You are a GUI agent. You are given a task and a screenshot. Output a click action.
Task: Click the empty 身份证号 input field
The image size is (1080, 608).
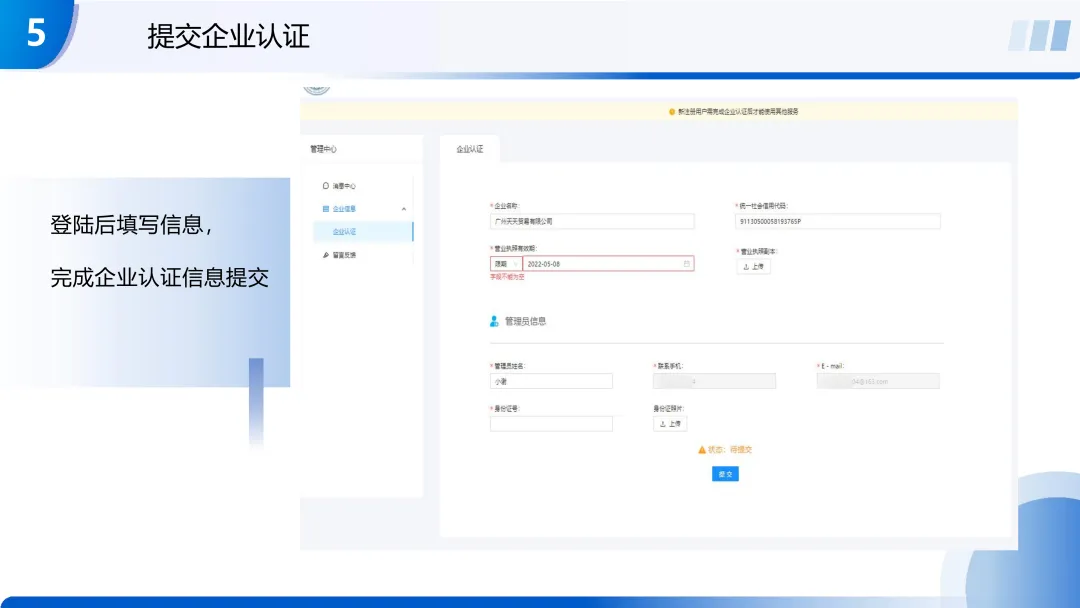tap(551, 423)
